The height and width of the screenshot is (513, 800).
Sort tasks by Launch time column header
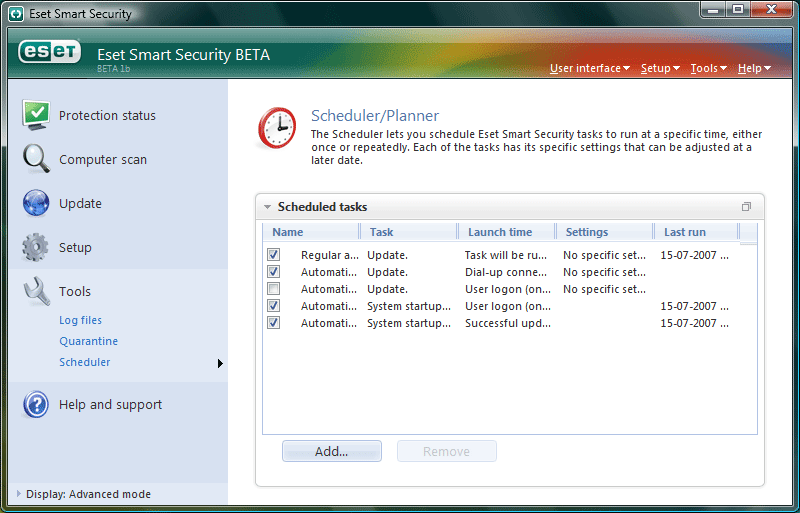[x=500, y=232]
